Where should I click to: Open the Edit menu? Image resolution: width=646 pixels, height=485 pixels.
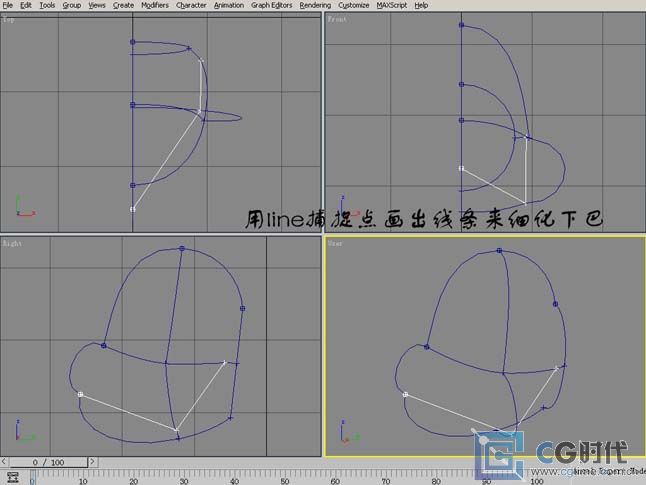pyautogui.click(x=26, y=5)
